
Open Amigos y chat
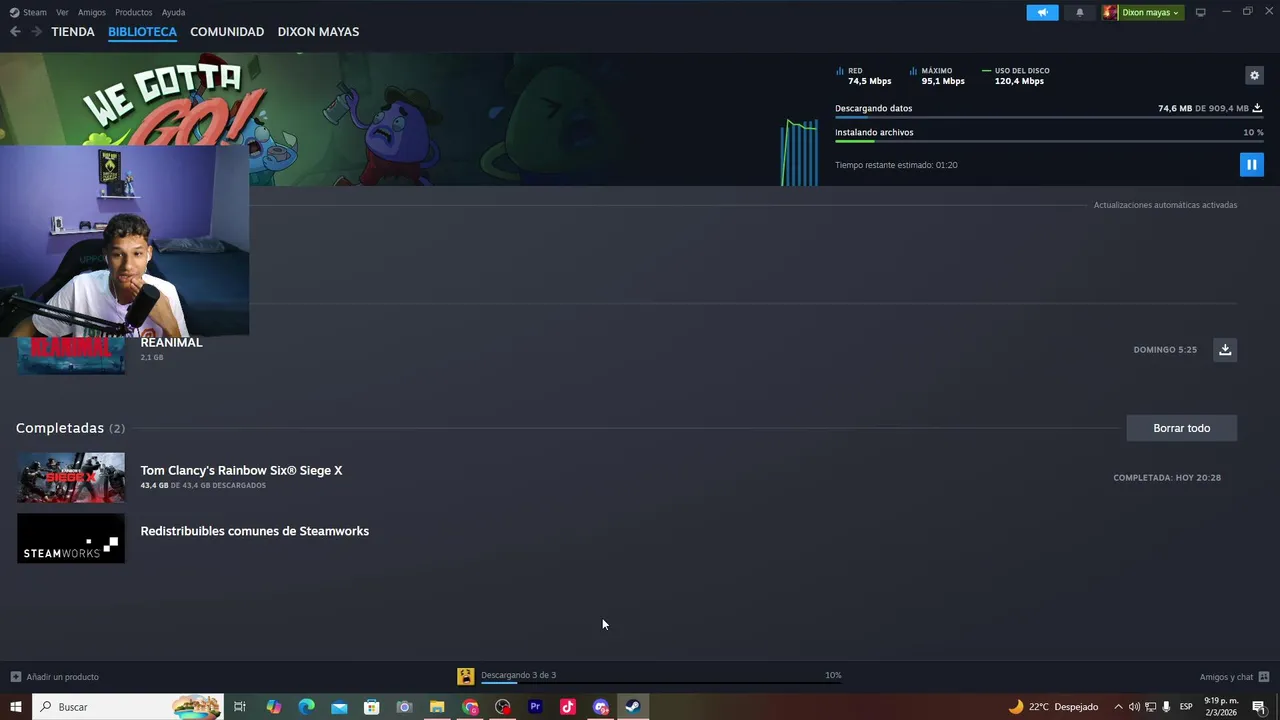point(1234,677)
